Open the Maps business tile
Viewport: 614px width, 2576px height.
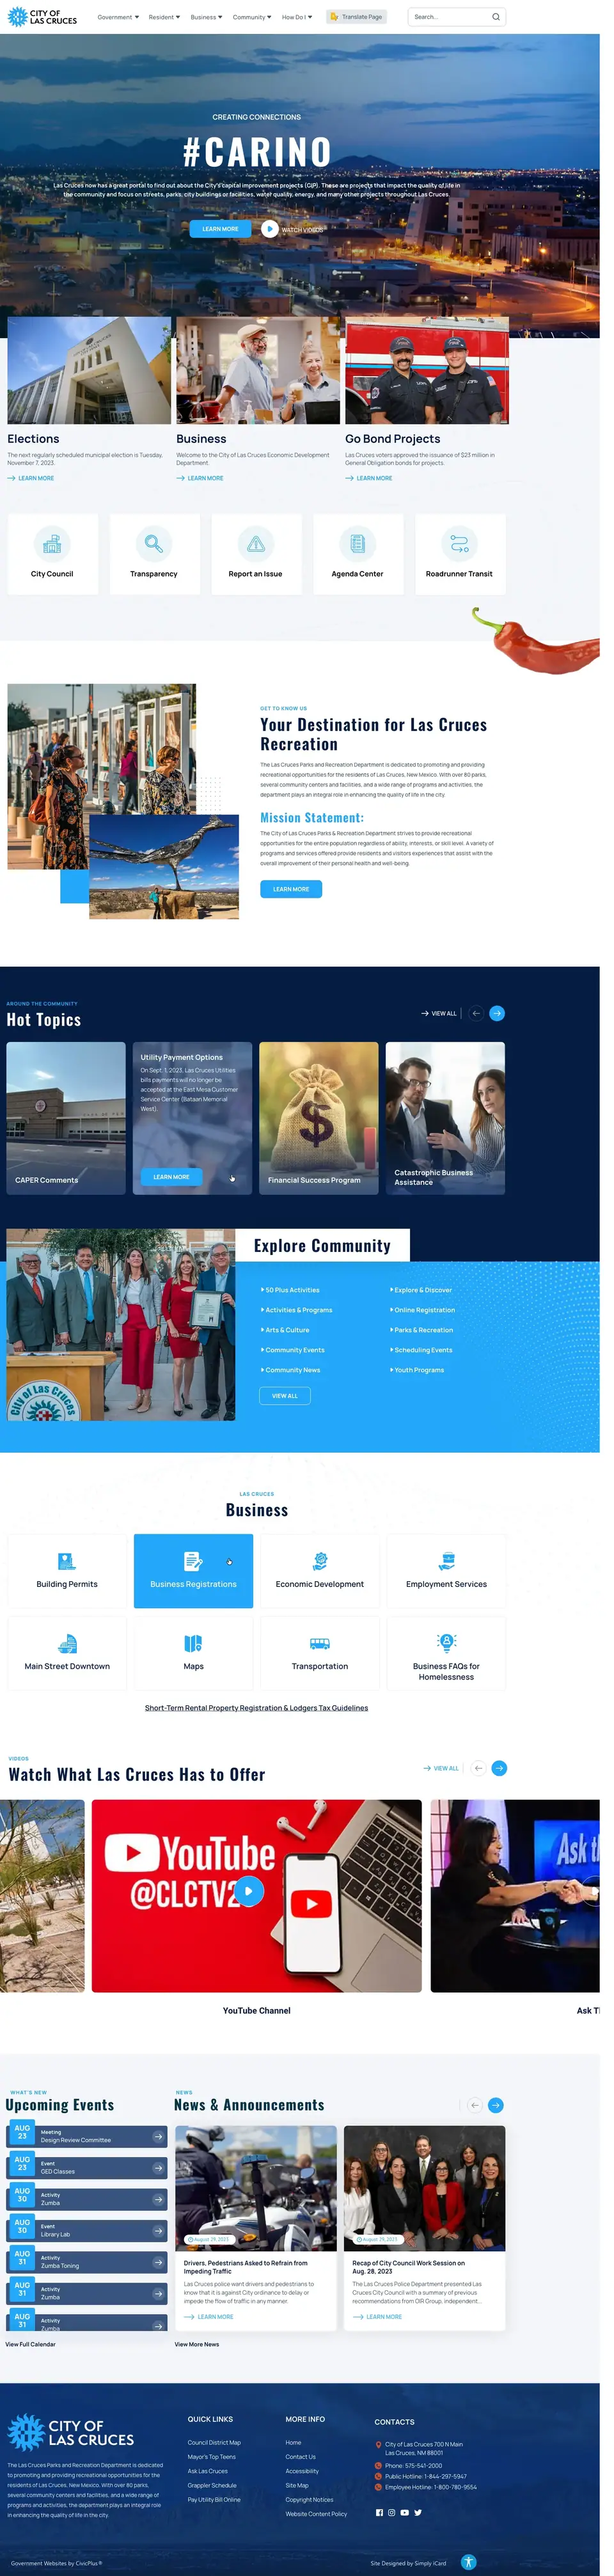tap(193, 1653)
